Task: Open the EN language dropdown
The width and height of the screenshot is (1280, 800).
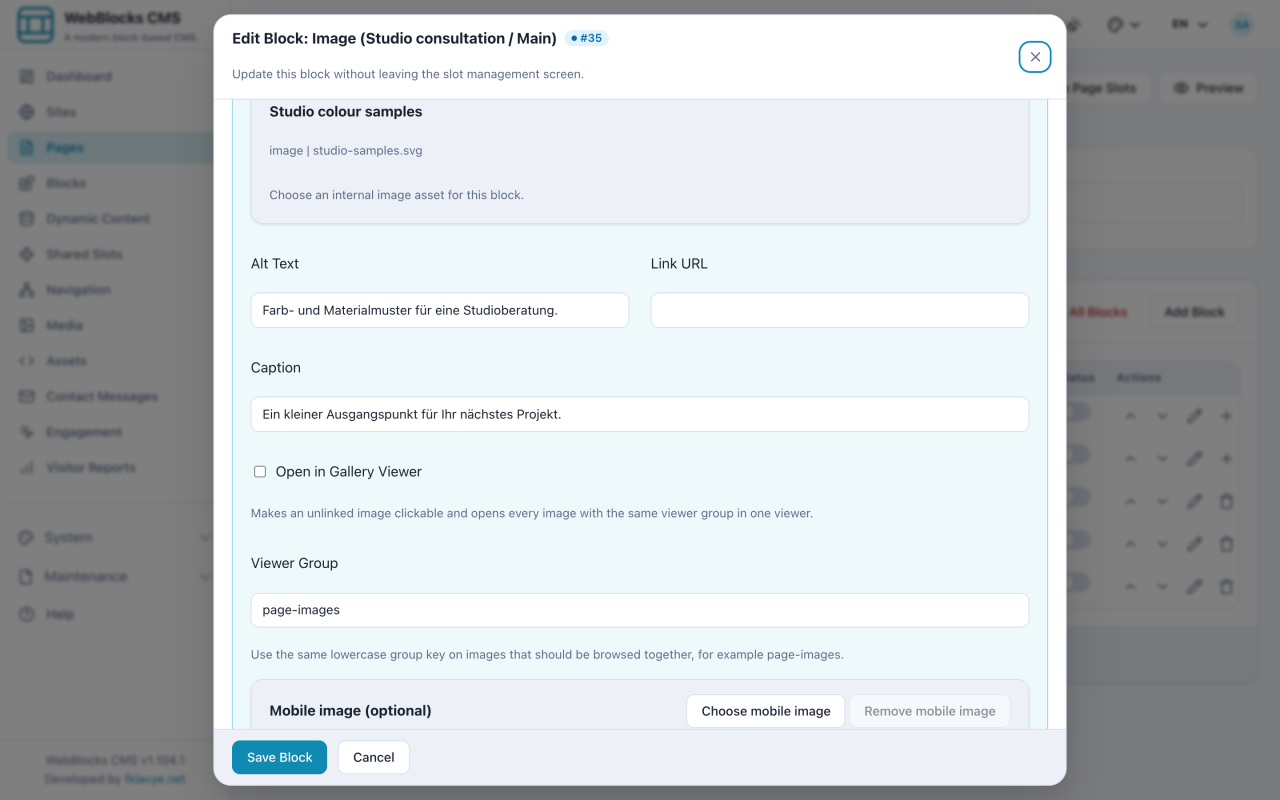Action: tap(1190, 25)
